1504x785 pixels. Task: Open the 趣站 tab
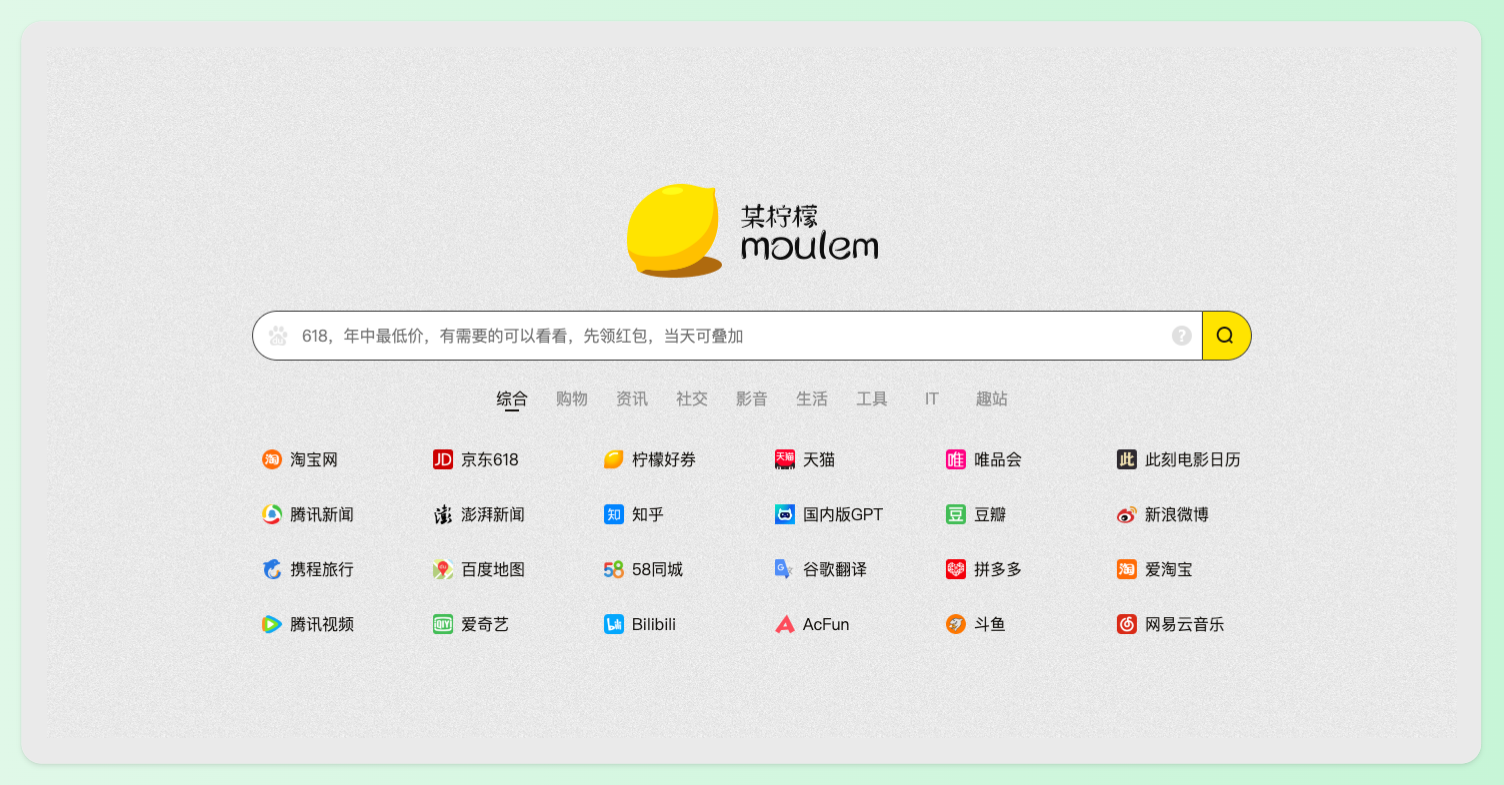tap(992, 399)
